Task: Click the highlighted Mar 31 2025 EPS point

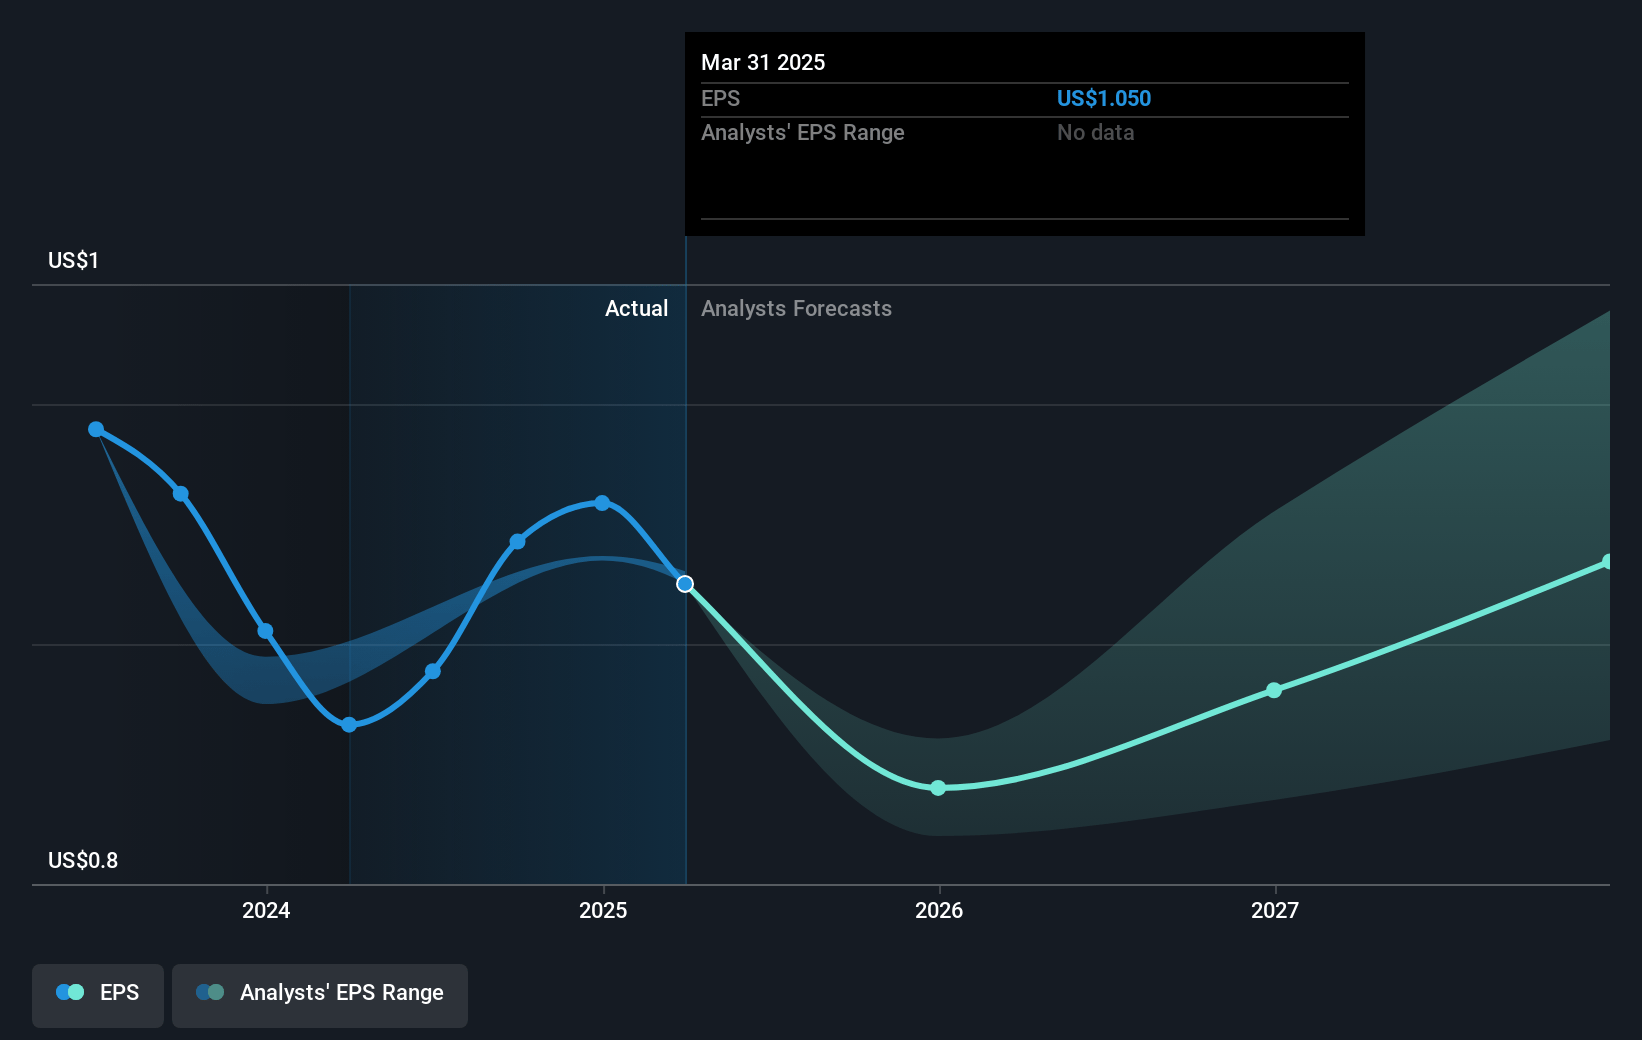Action: coord(685,584)
